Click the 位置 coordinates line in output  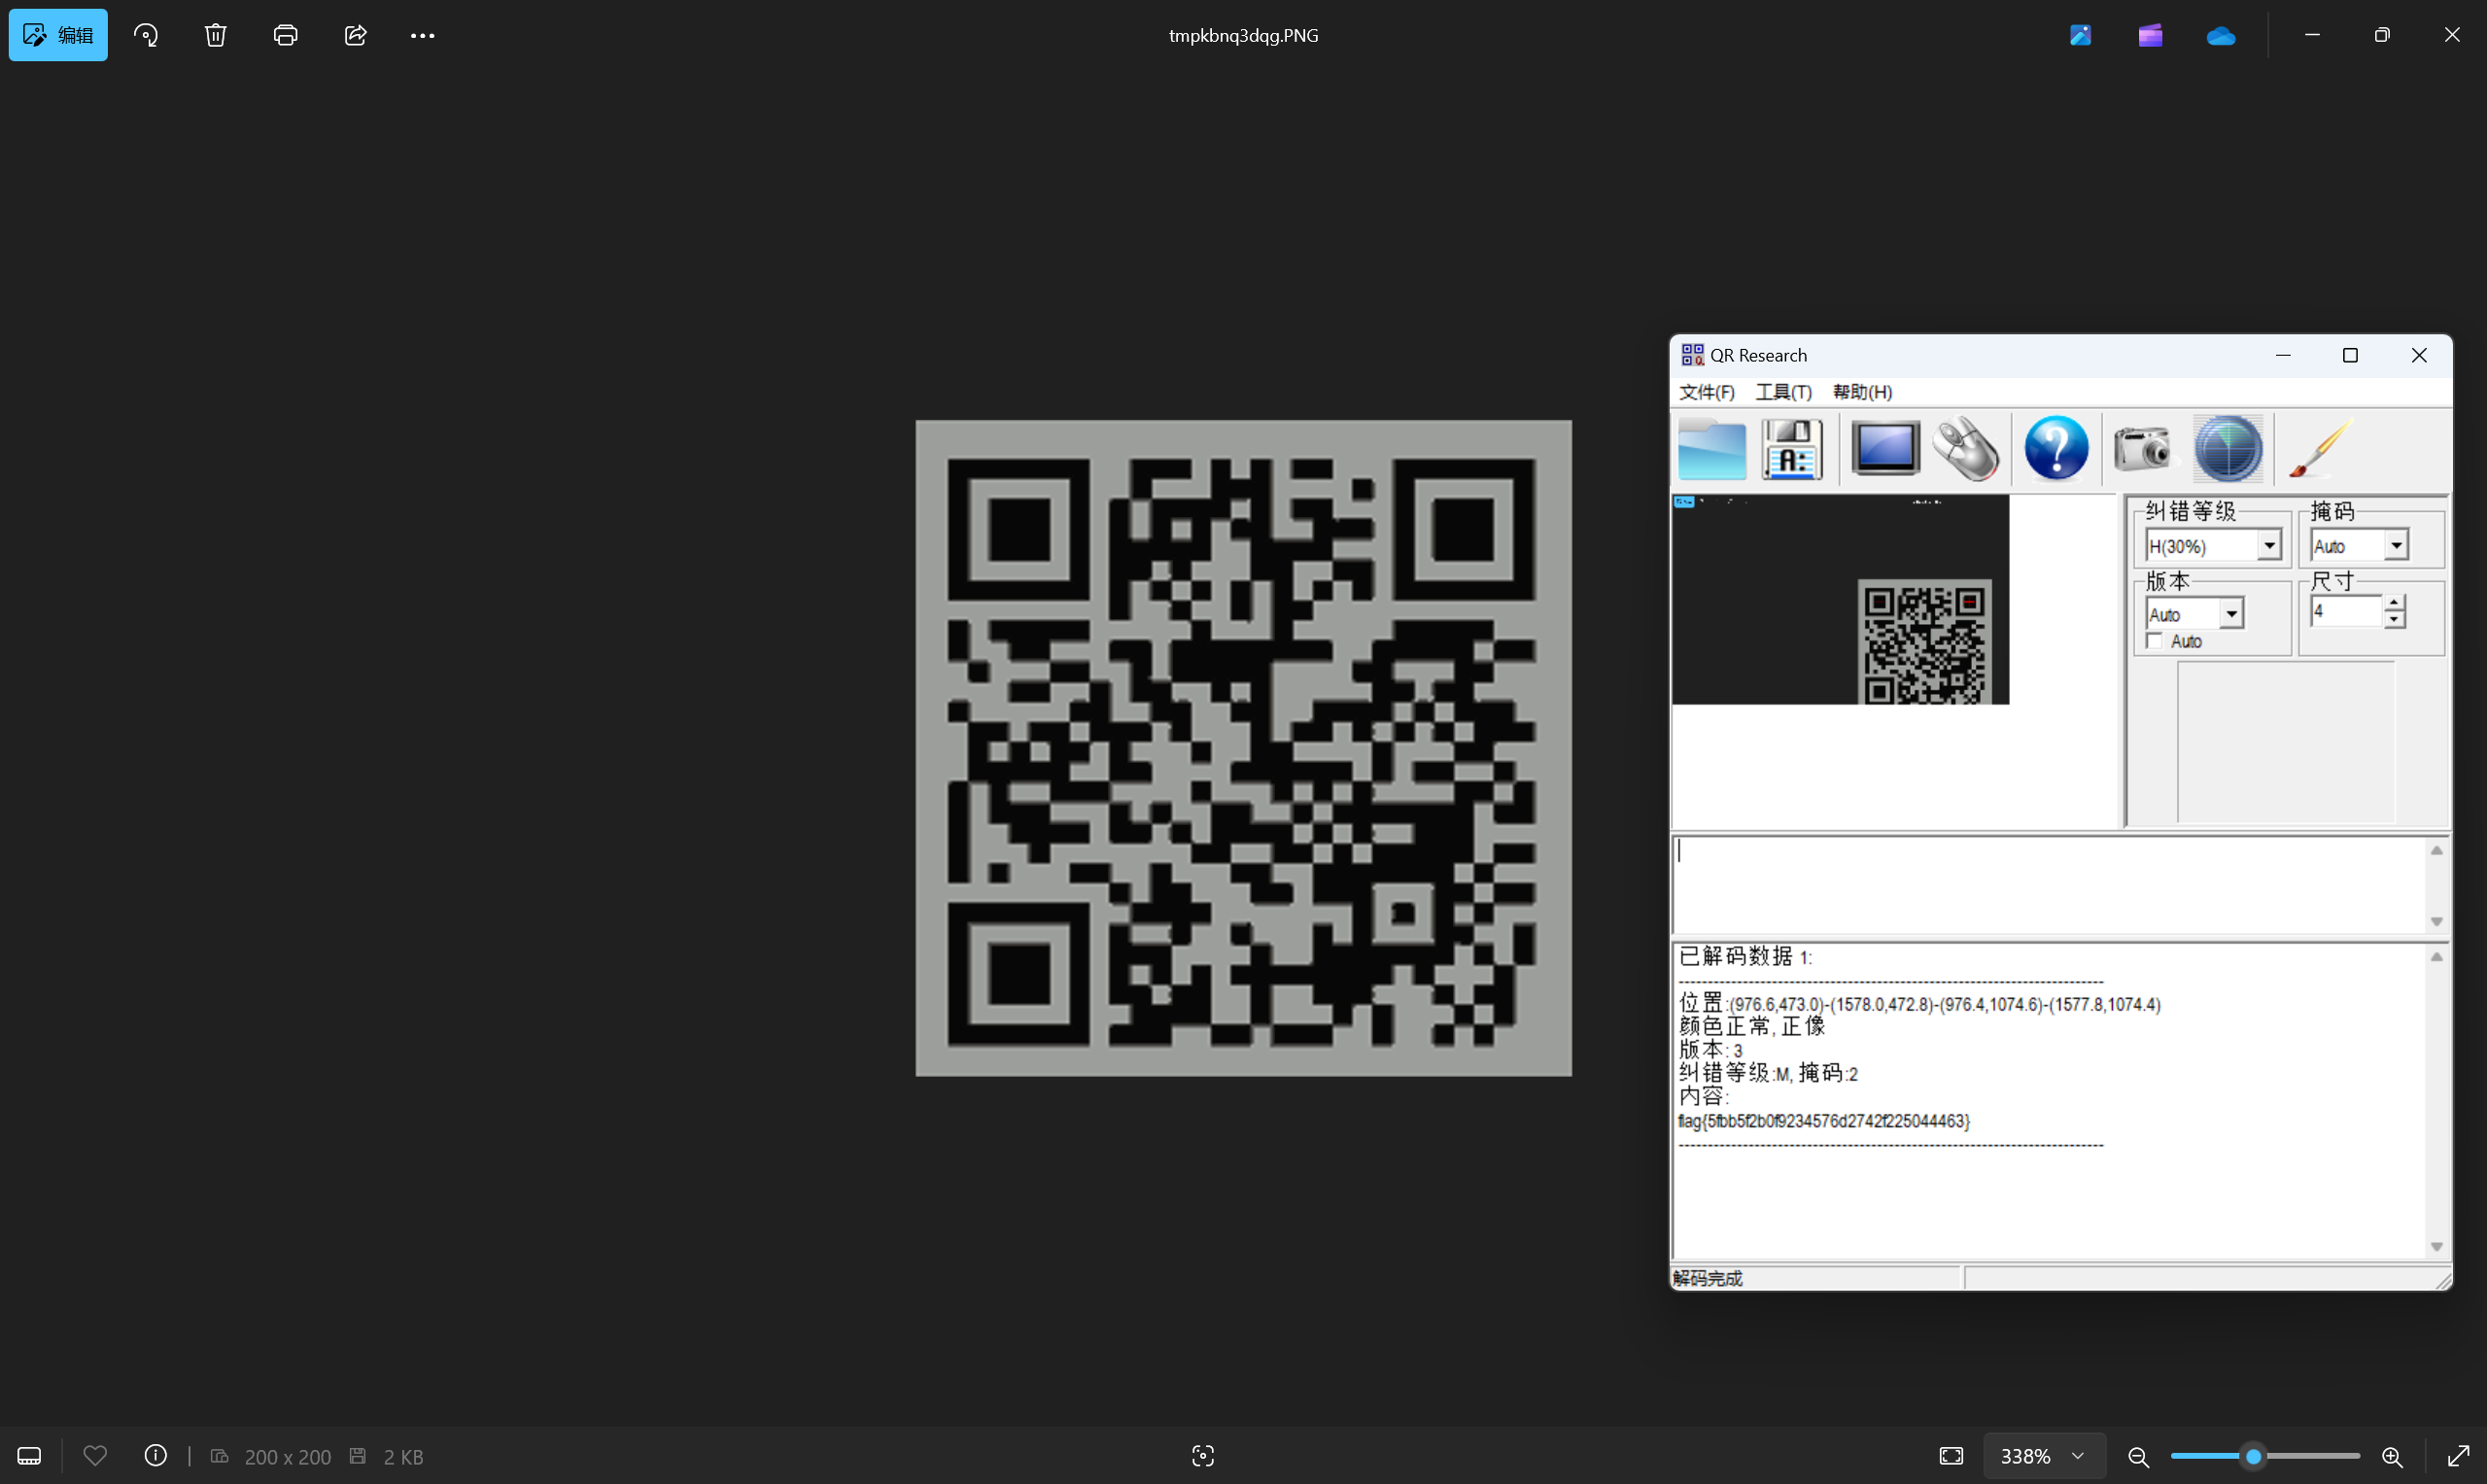point(1920,1004)
